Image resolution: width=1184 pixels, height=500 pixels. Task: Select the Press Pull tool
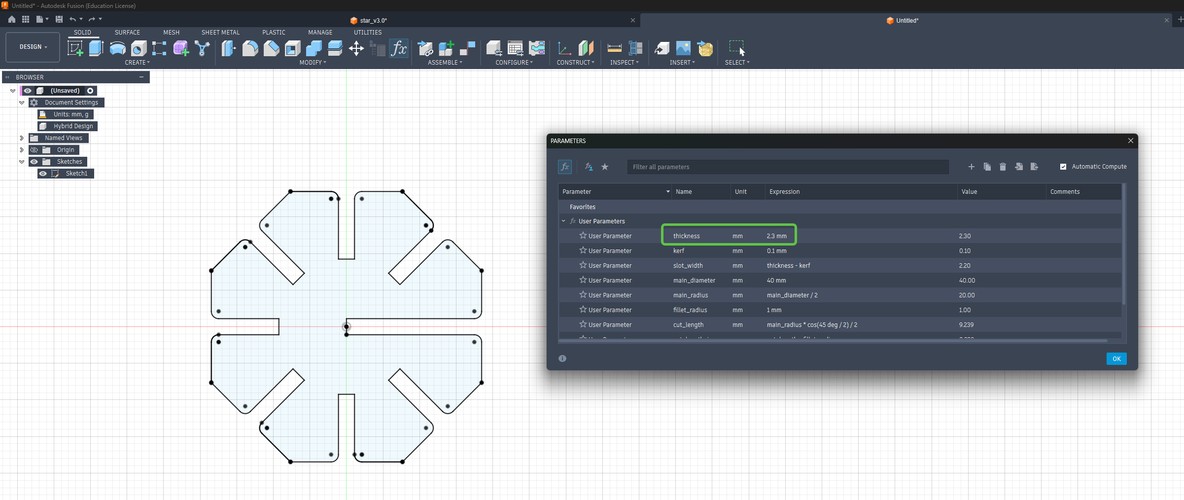[x=229, y=48]
